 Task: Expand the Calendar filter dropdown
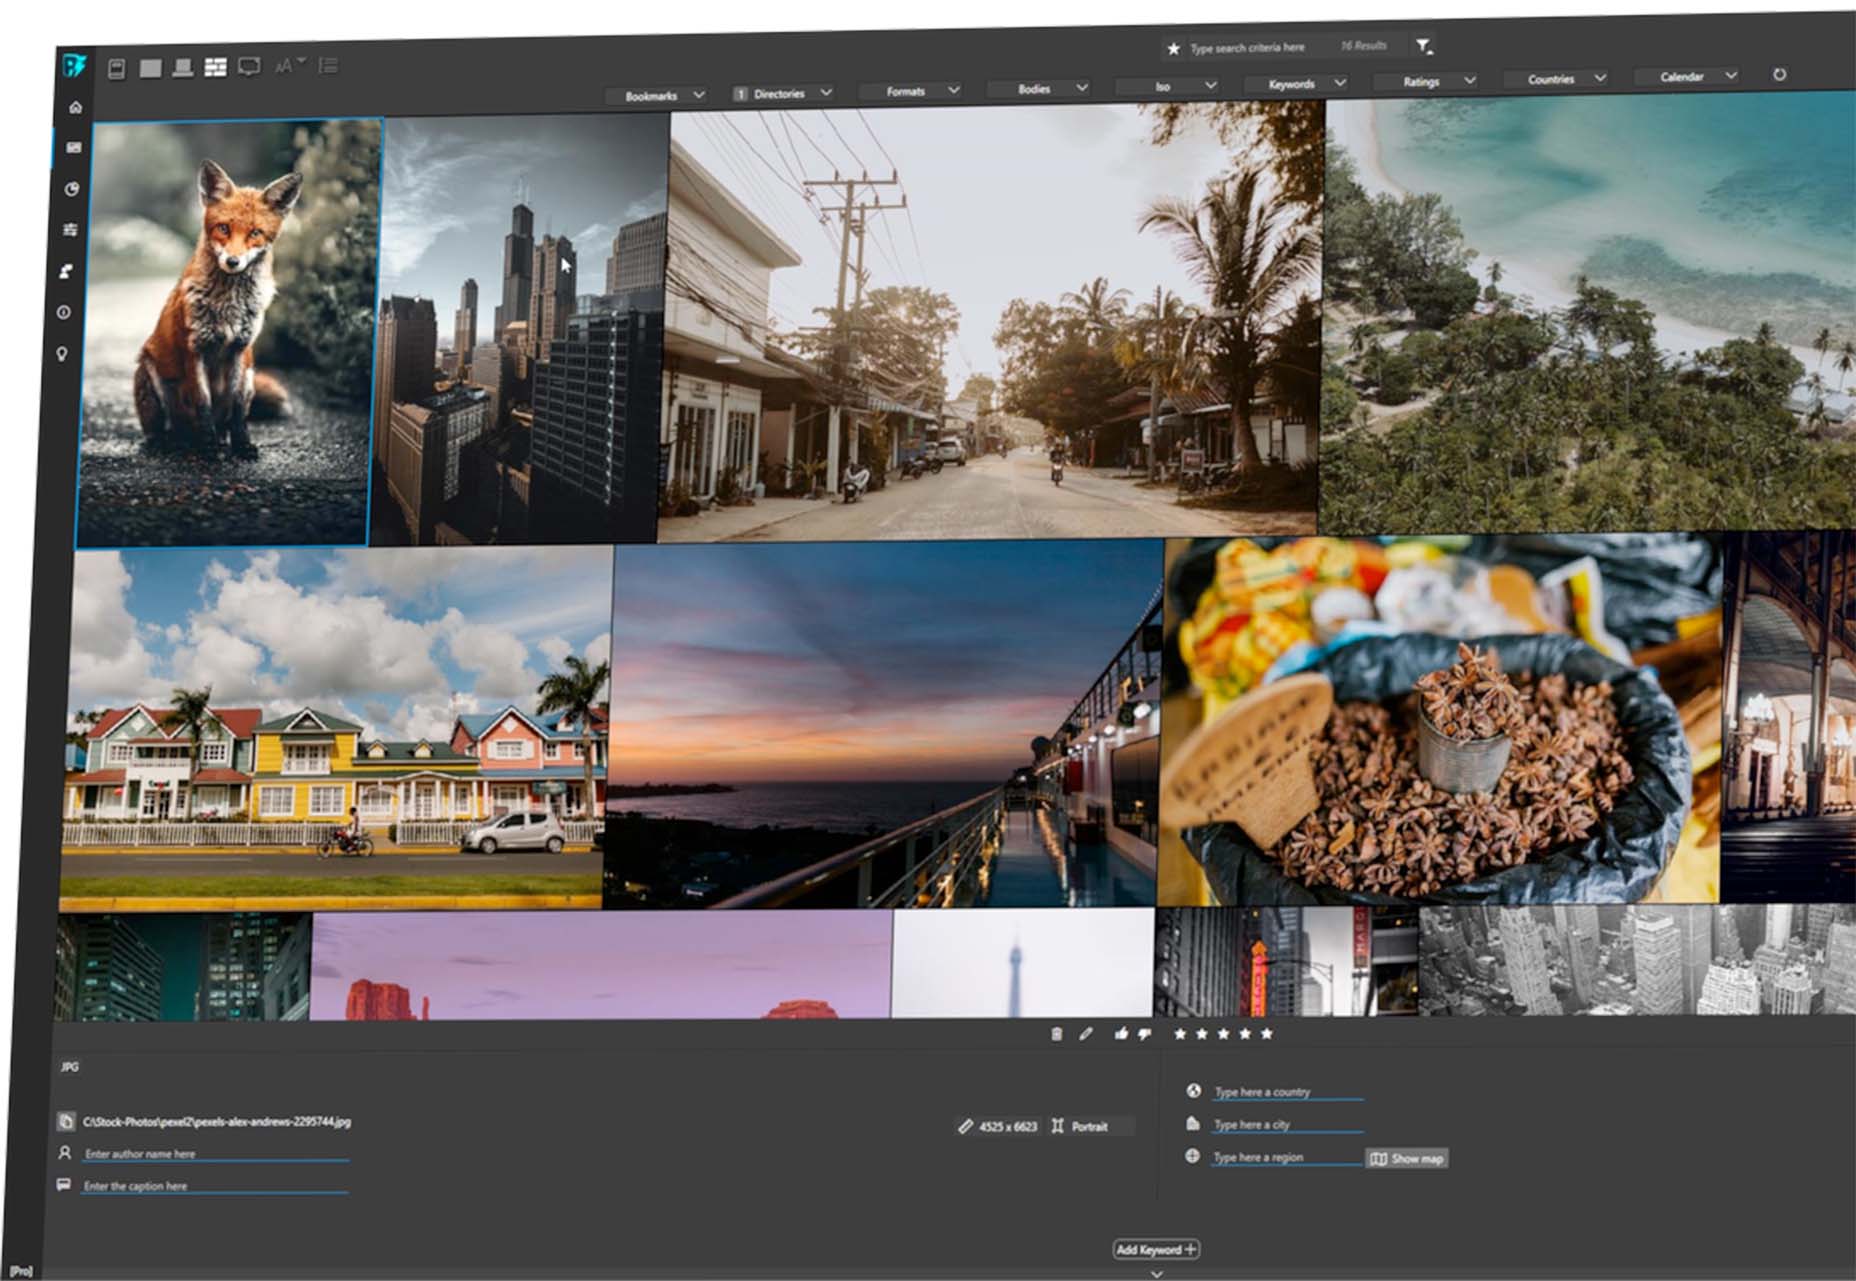coord(1689,76)
